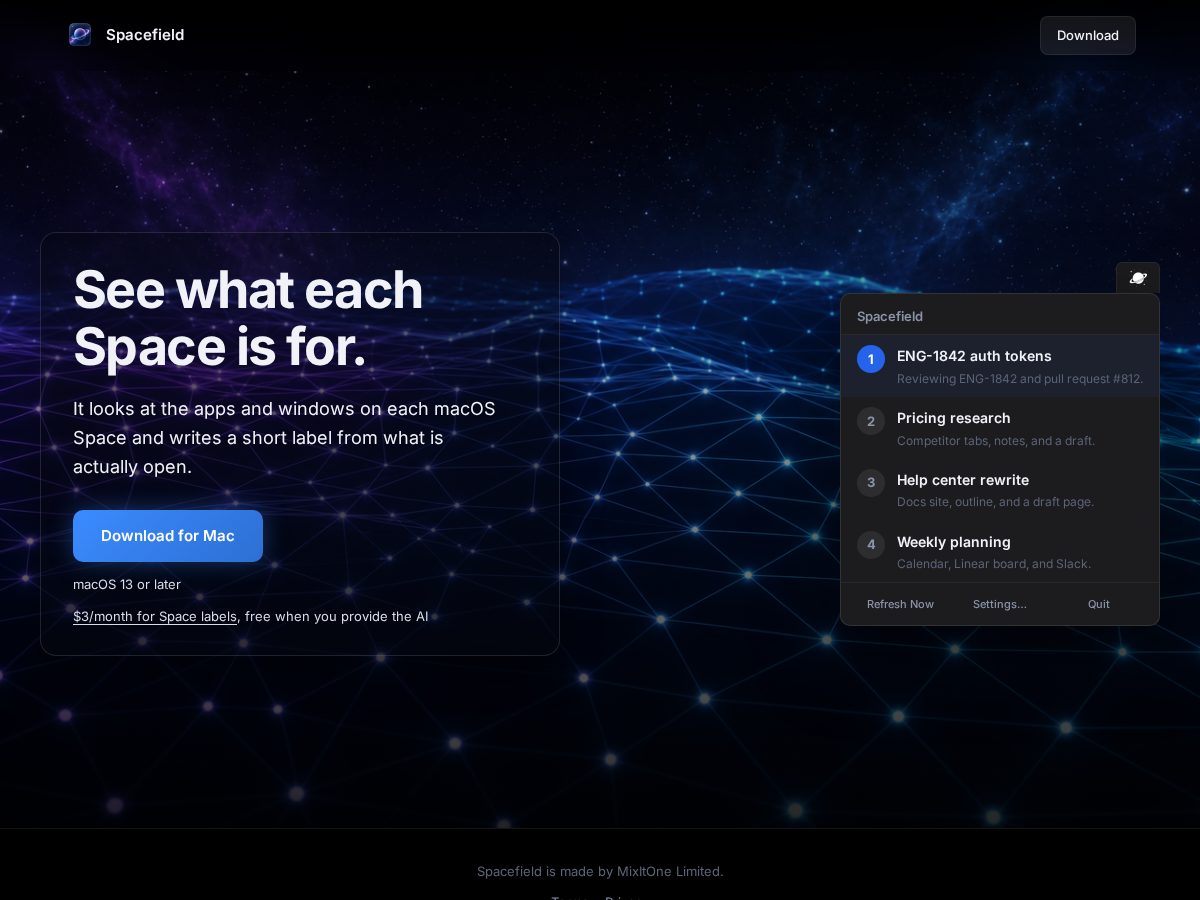1200x900 pixels.
Task: Click 'Docs site, outline, and a draft page.' text
Action: click(x=995, y=502)
